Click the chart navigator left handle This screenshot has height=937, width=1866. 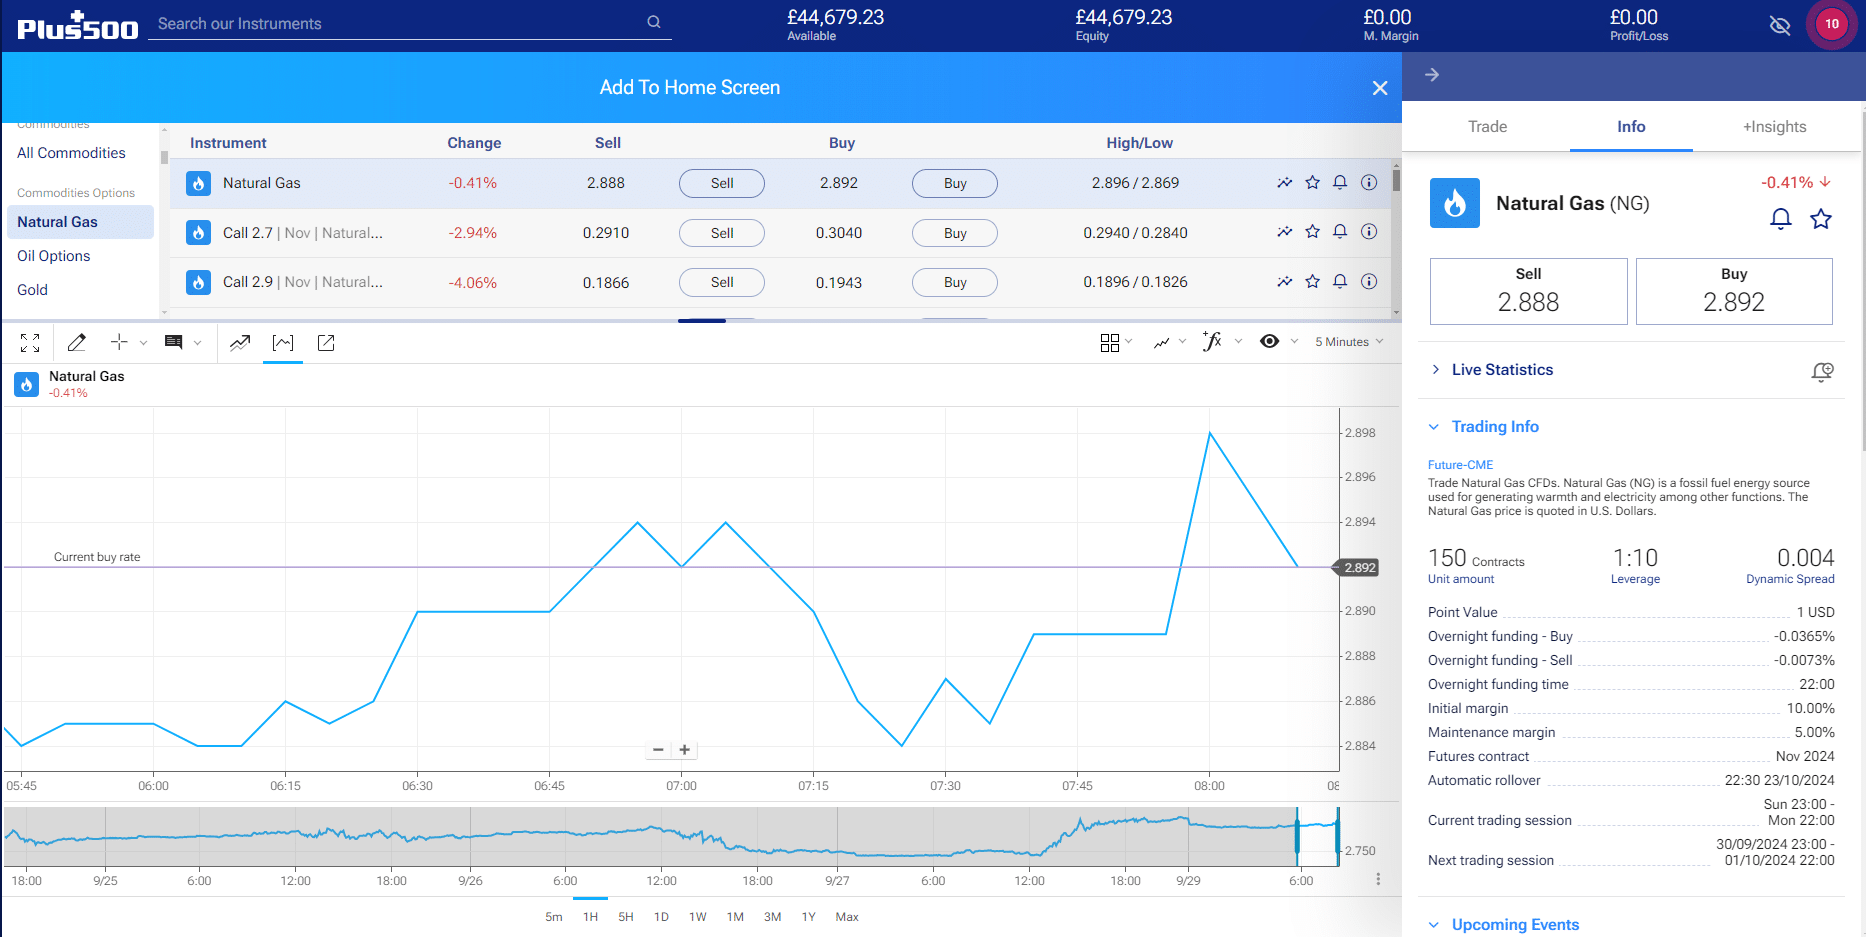point(1298,836)
